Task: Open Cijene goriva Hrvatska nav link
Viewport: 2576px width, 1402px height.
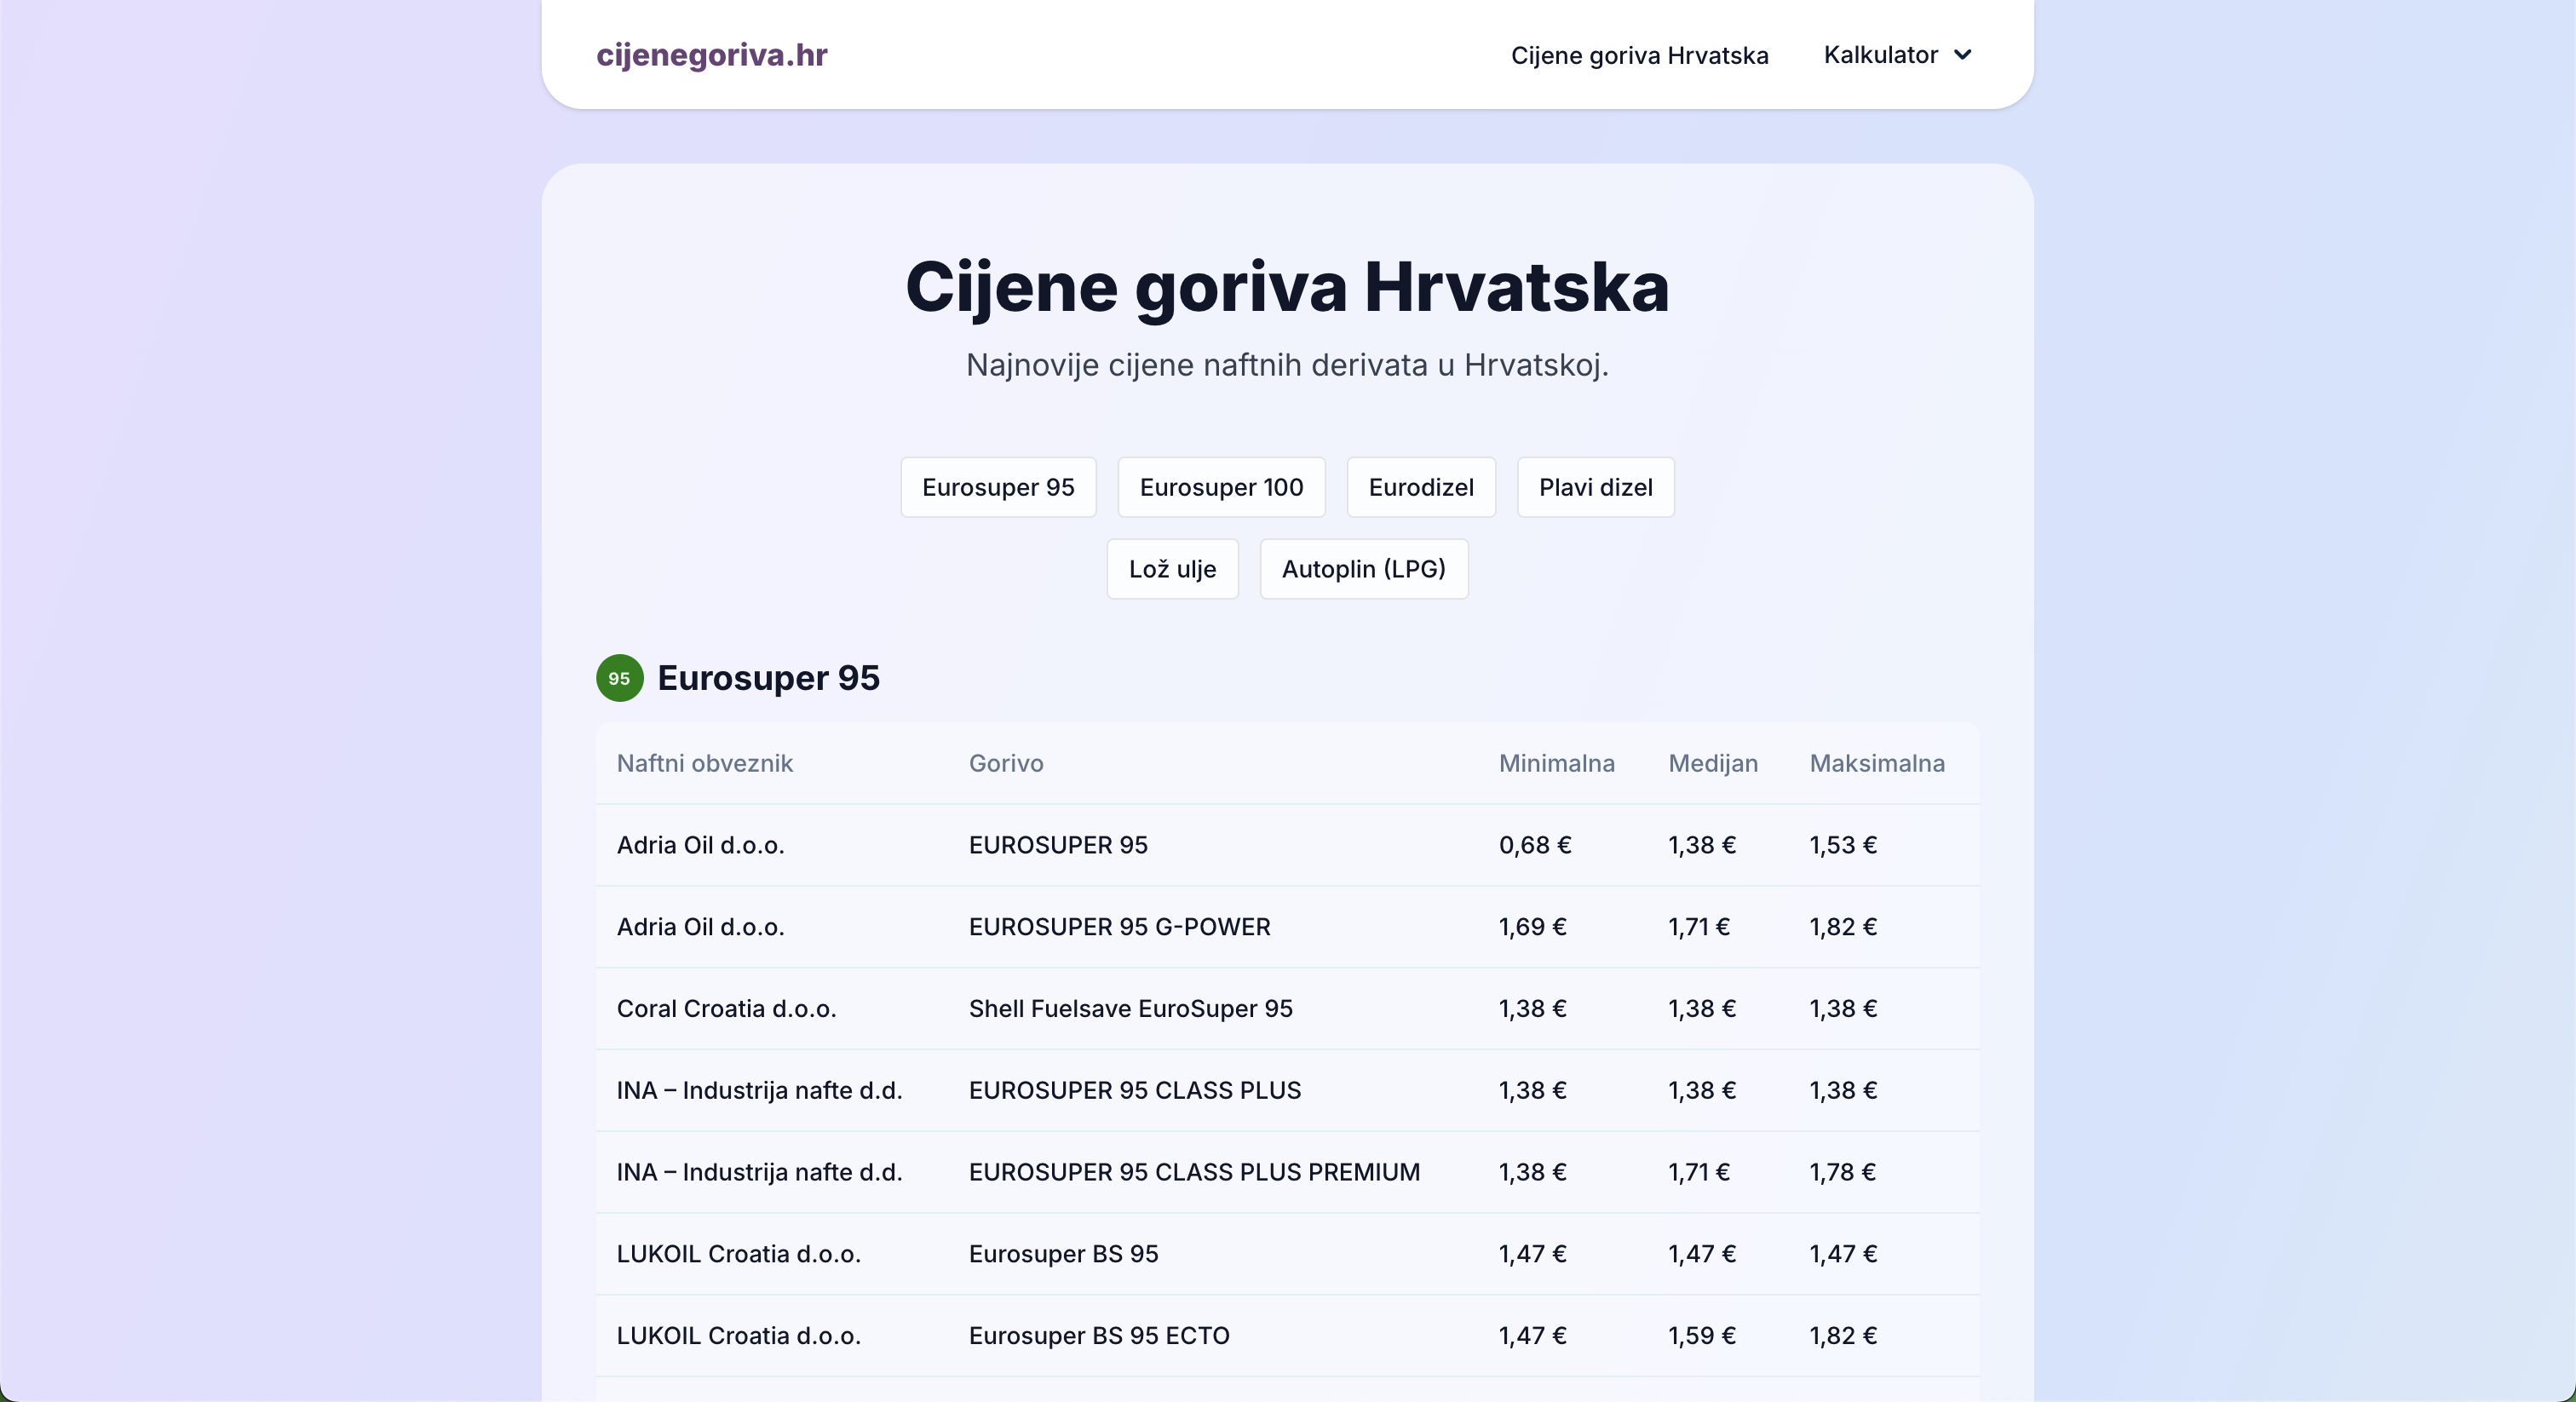Action: point(1639,55)
